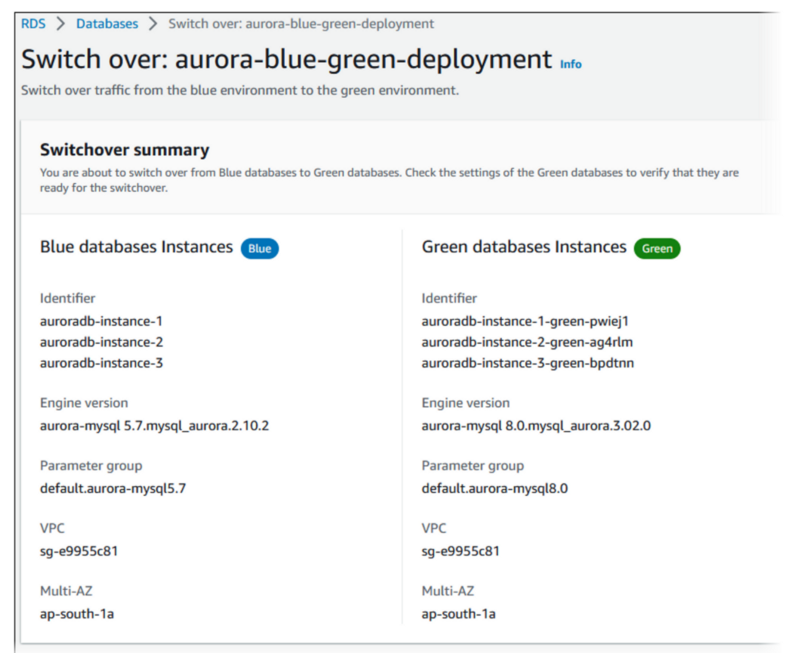Click the Green Multi-AZ value ap-south-1a

[x=458, y=614]
